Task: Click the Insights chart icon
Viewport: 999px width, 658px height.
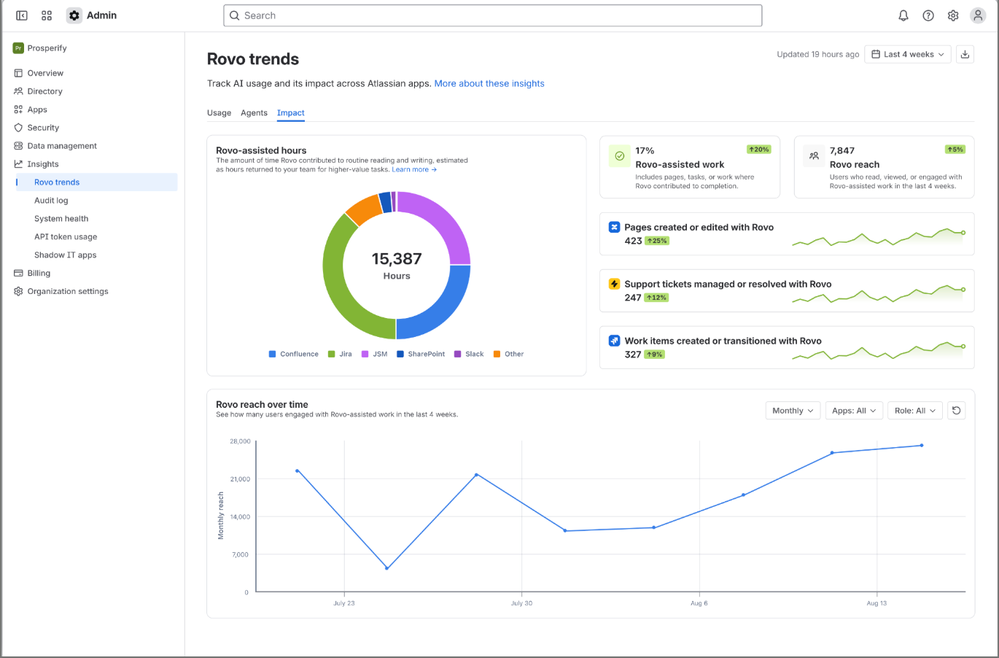Action: [x=18, y=164]
